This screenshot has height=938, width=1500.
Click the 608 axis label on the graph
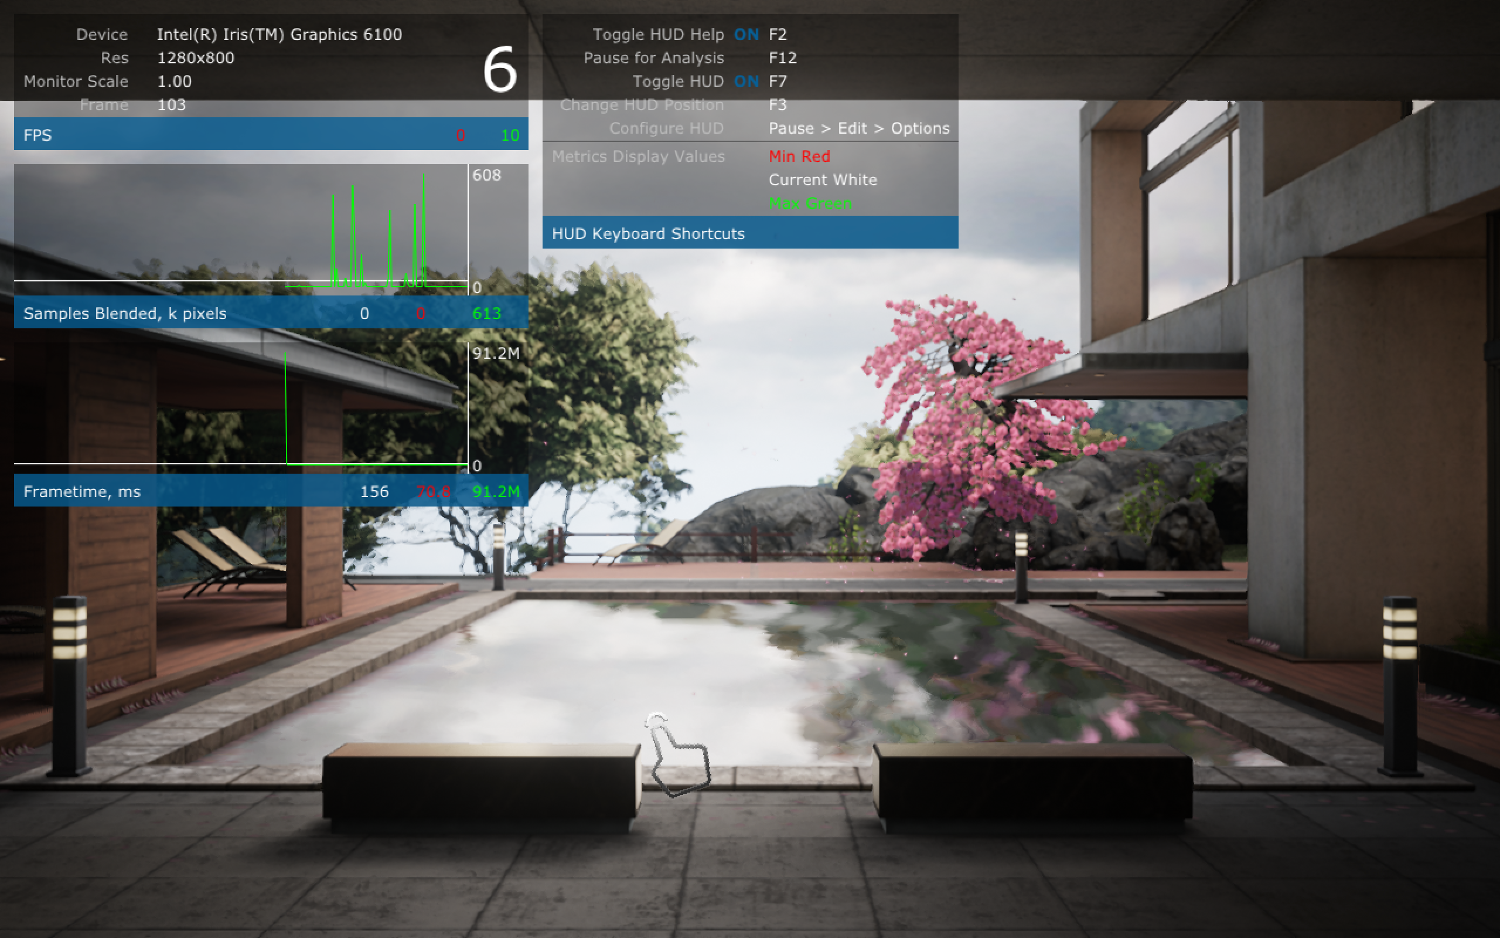click(x=487, y=175)
